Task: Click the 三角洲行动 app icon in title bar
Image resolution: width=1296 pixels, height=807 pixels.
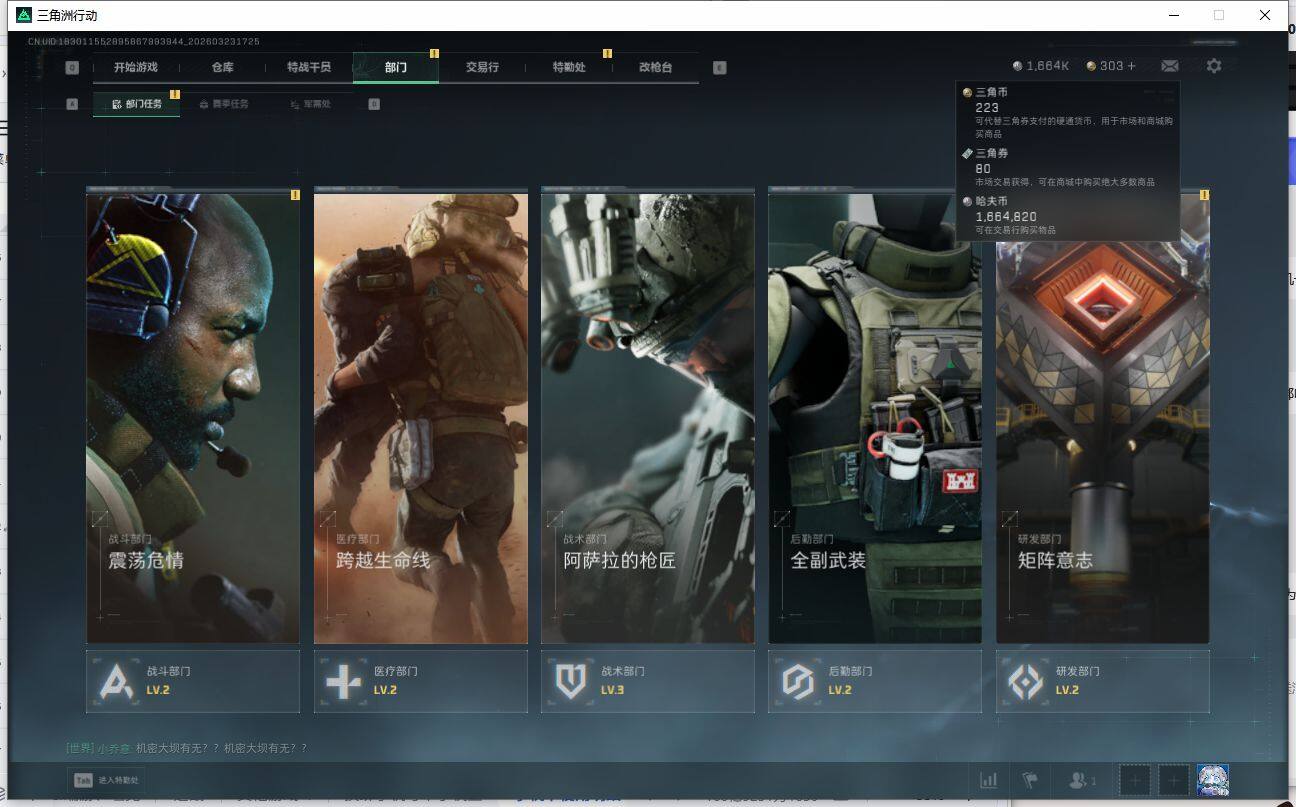Action: point(24,15)
